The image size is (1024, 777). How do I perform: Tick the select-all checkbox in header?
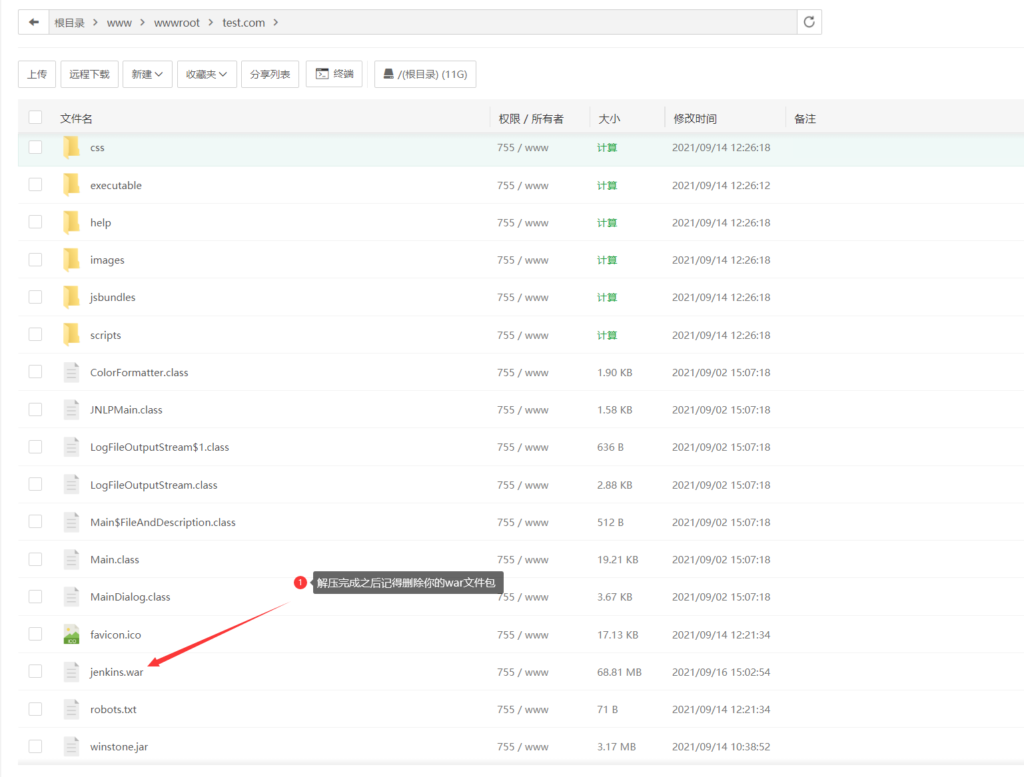tap(35, 118)
